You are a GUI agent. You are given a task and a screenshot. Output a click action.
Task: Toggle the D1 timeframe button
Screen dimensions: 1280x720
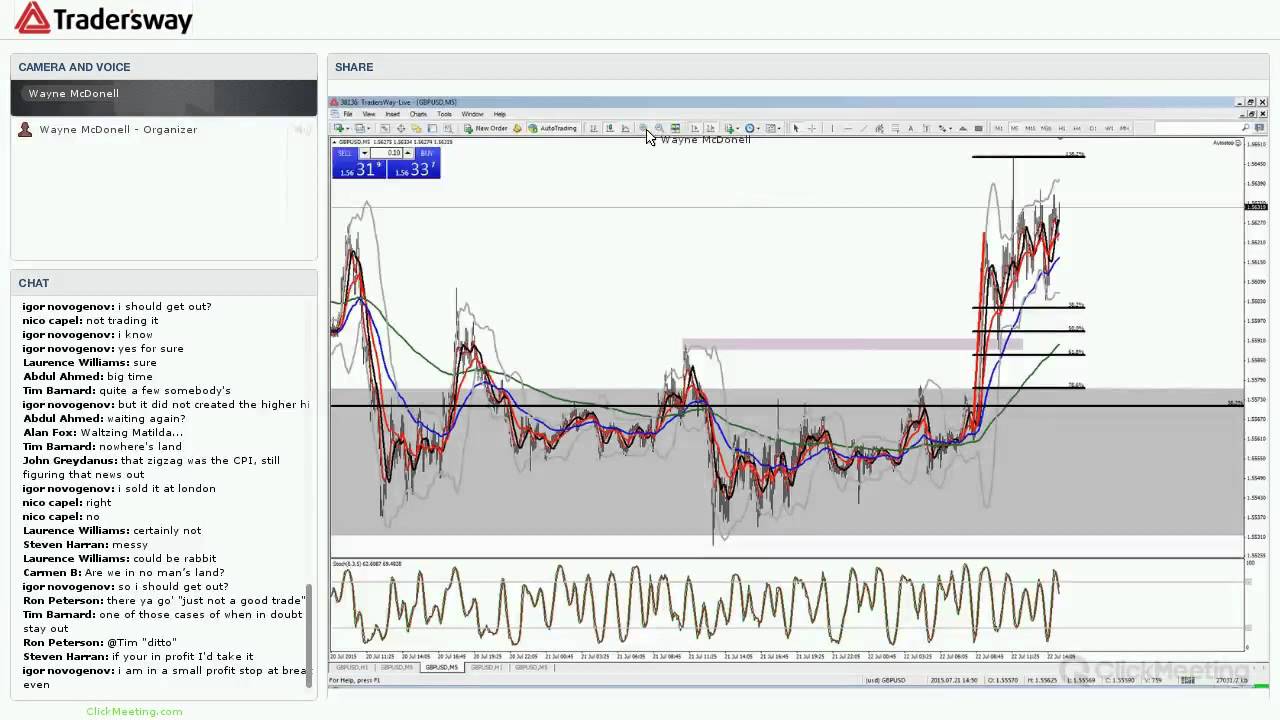(1093, 128)
